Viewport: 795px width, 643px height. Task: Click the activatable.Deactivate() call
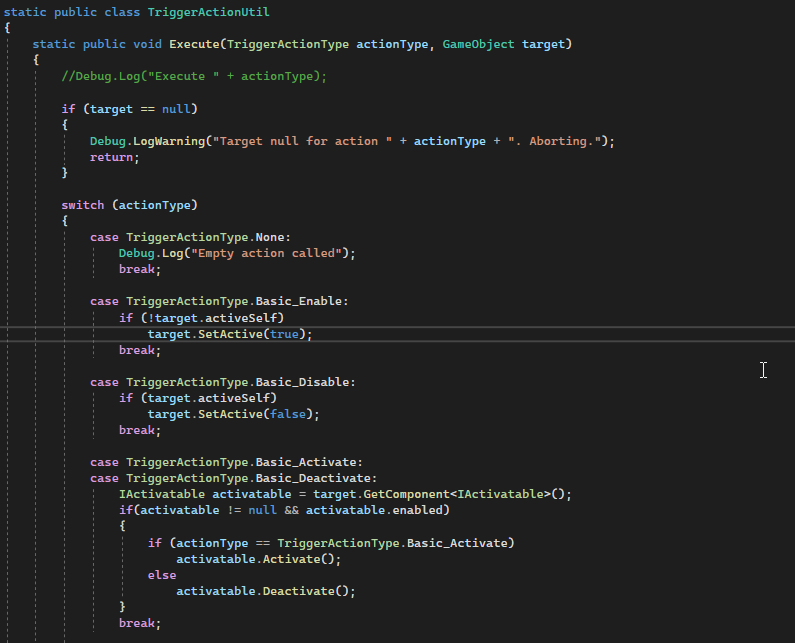tap(265, 591)
